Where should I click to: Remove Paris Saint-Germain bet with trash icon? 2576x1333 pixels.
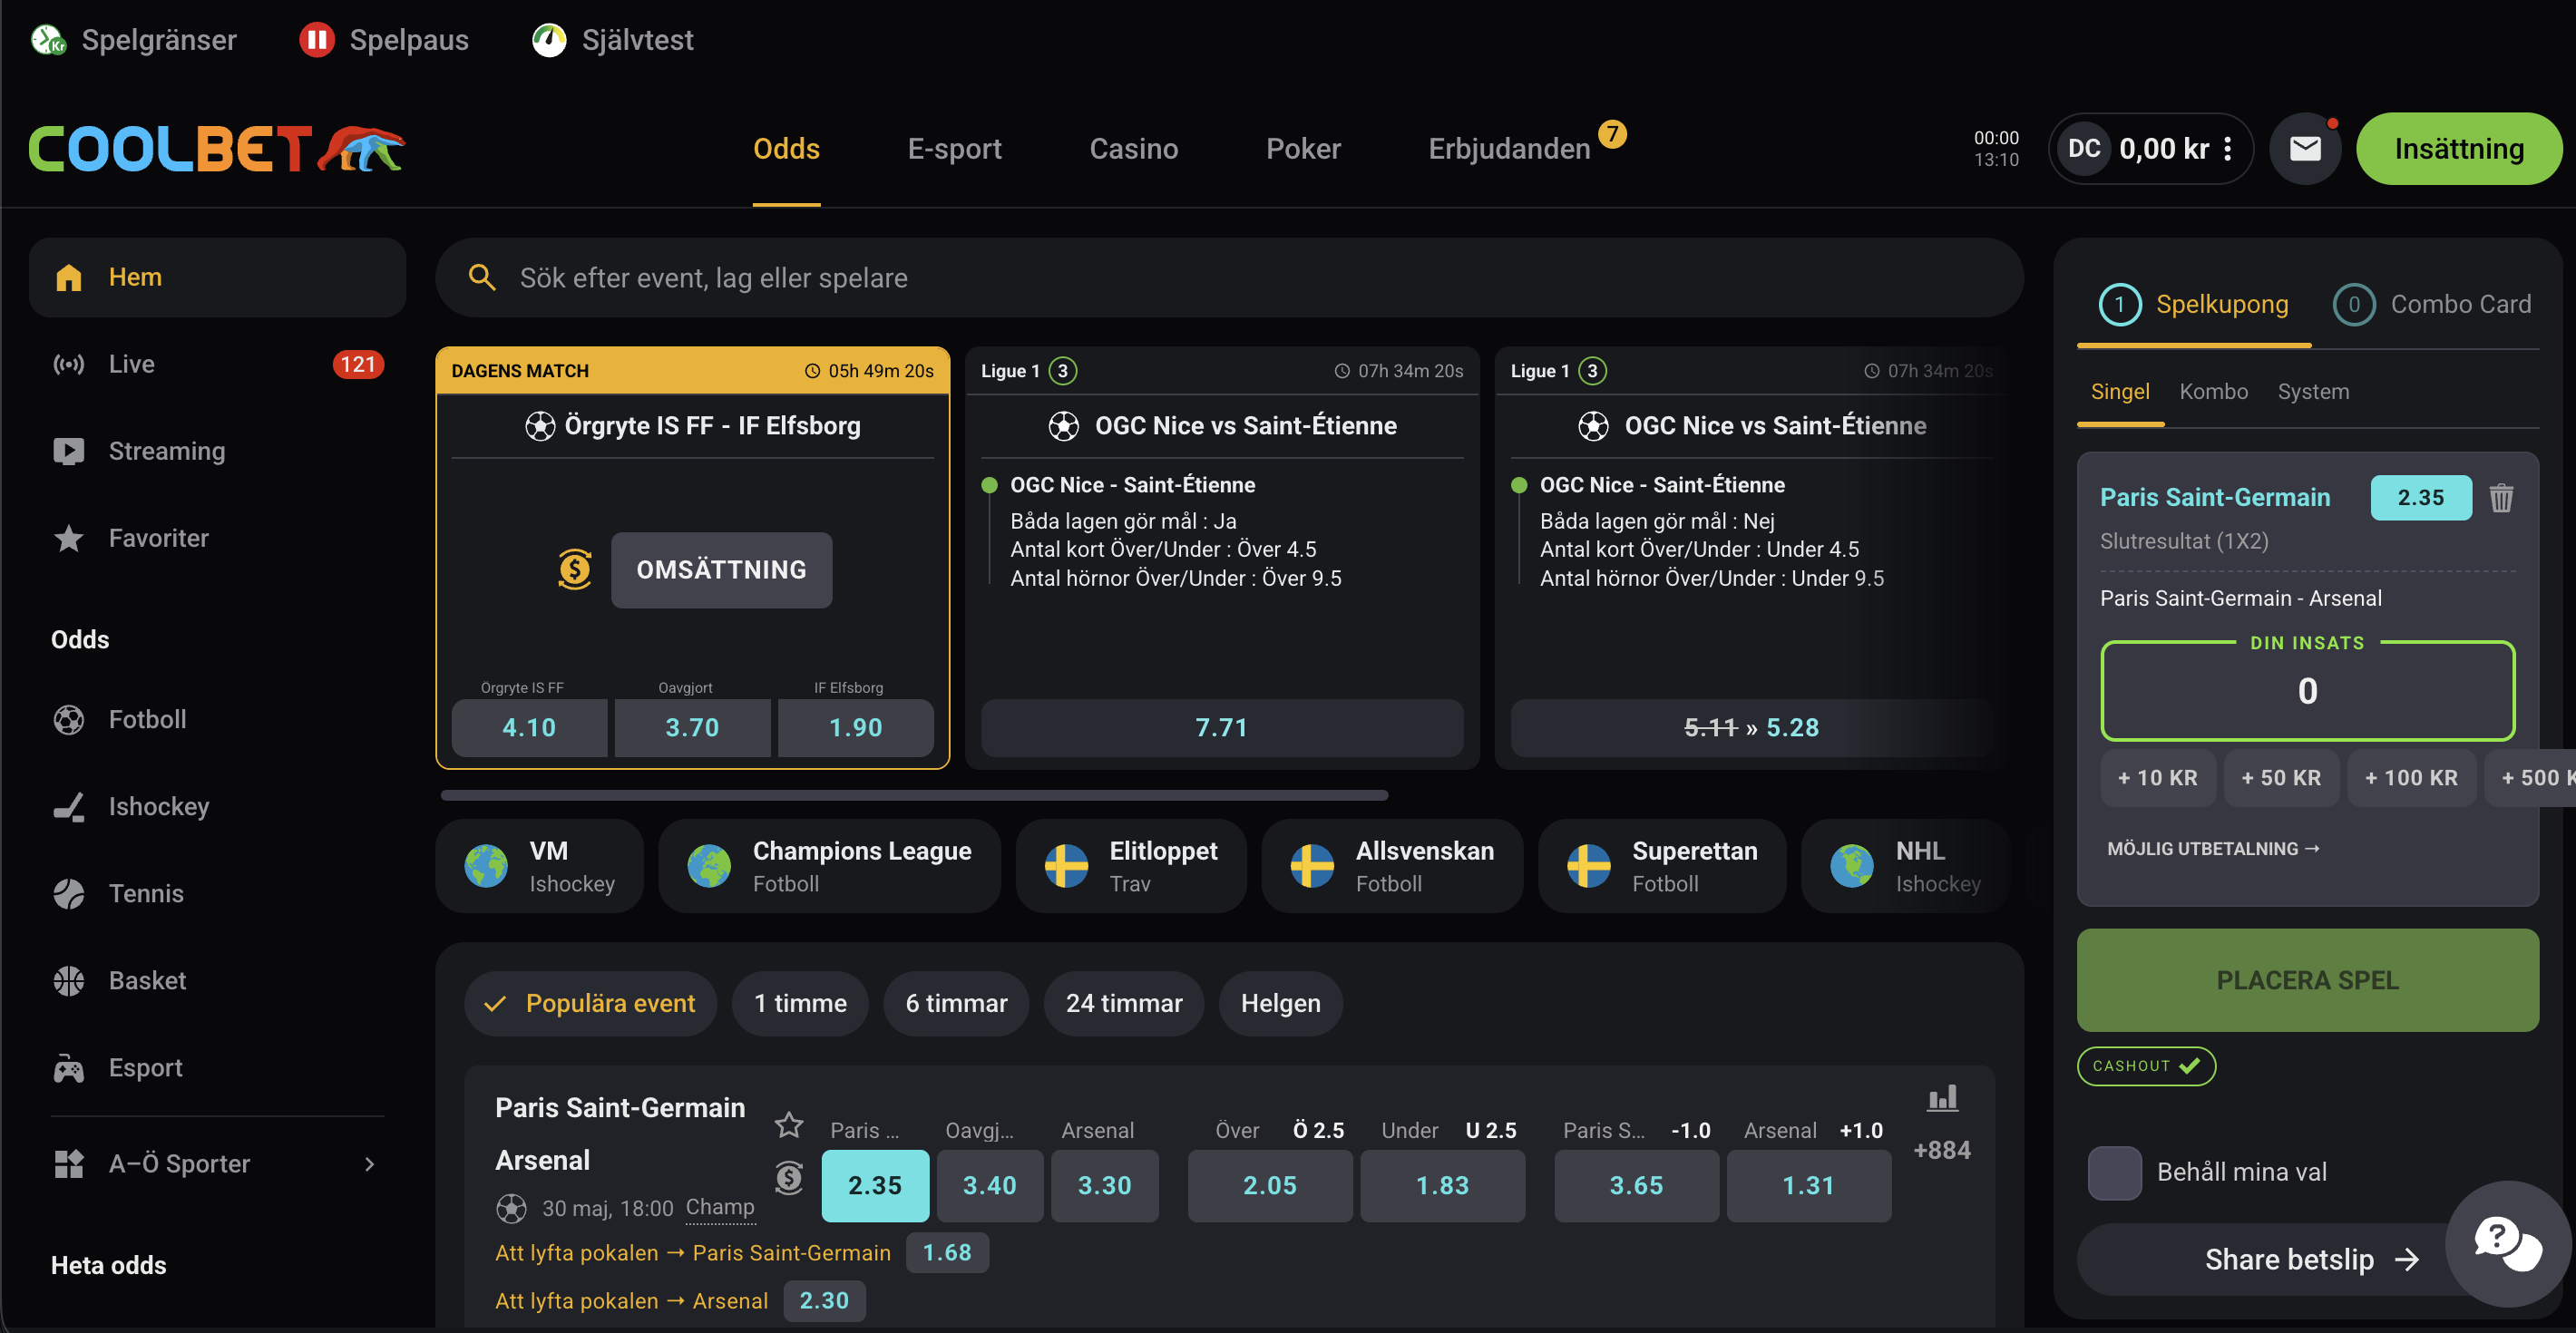pyautogui.click(x=2500, y=497)
